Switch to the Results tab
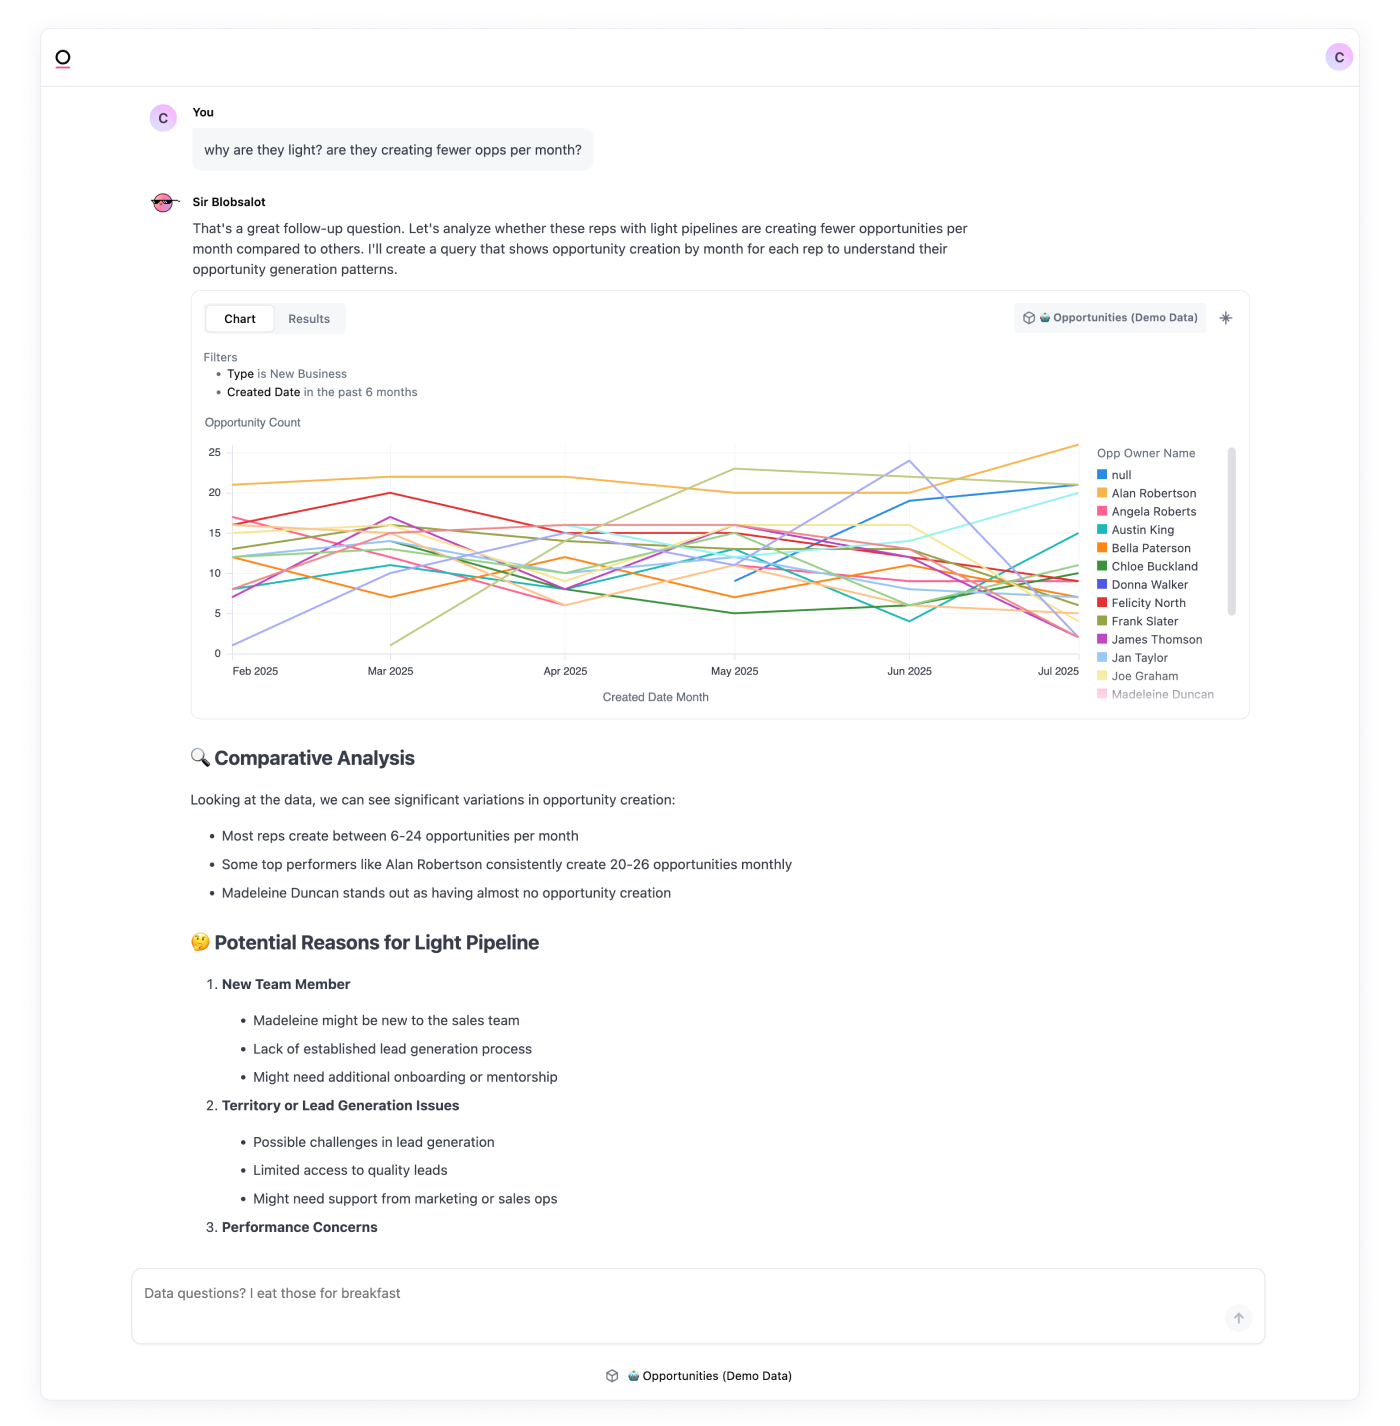 tap(309, 319)
